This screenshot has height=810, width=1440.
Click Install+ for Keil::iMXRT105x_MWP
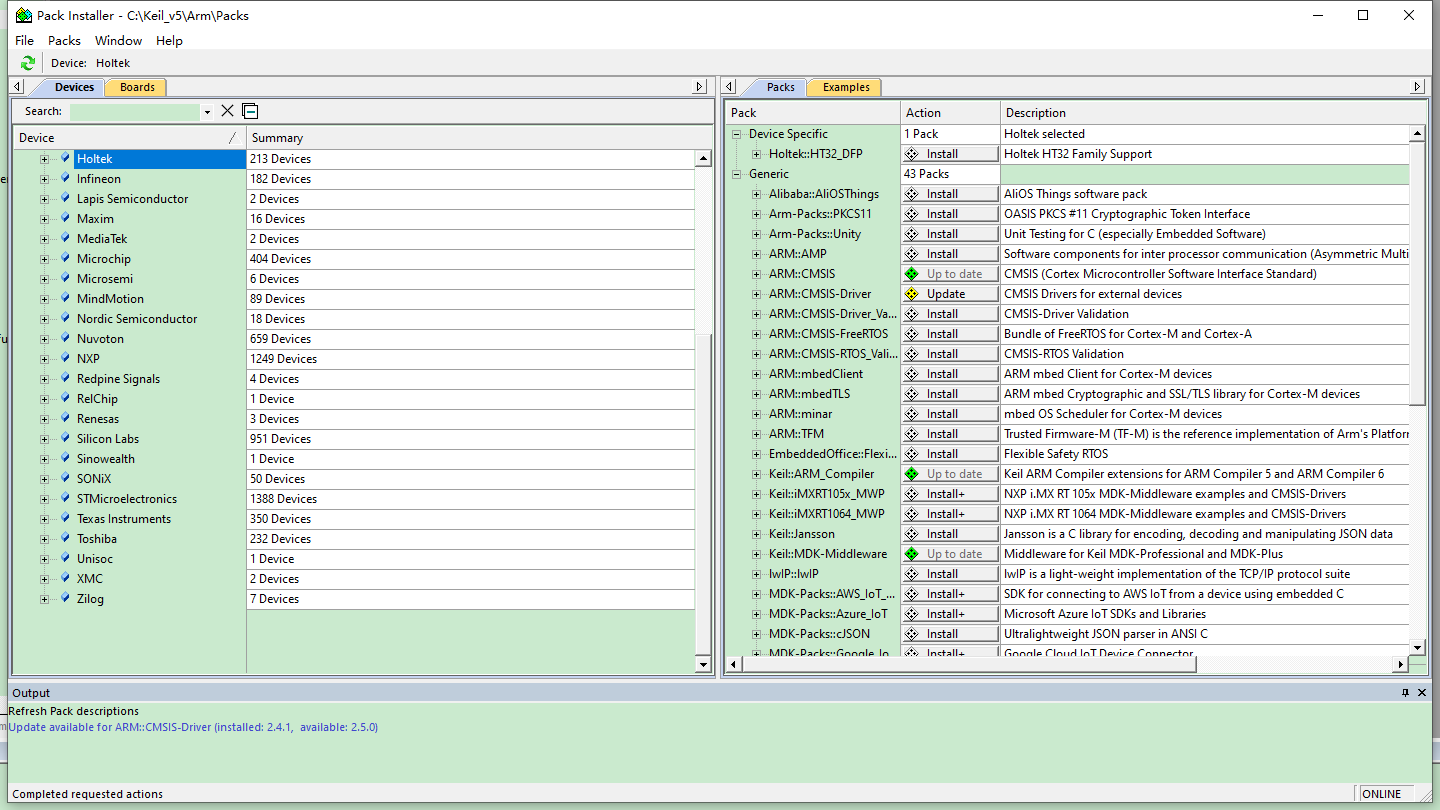(950, 494)
